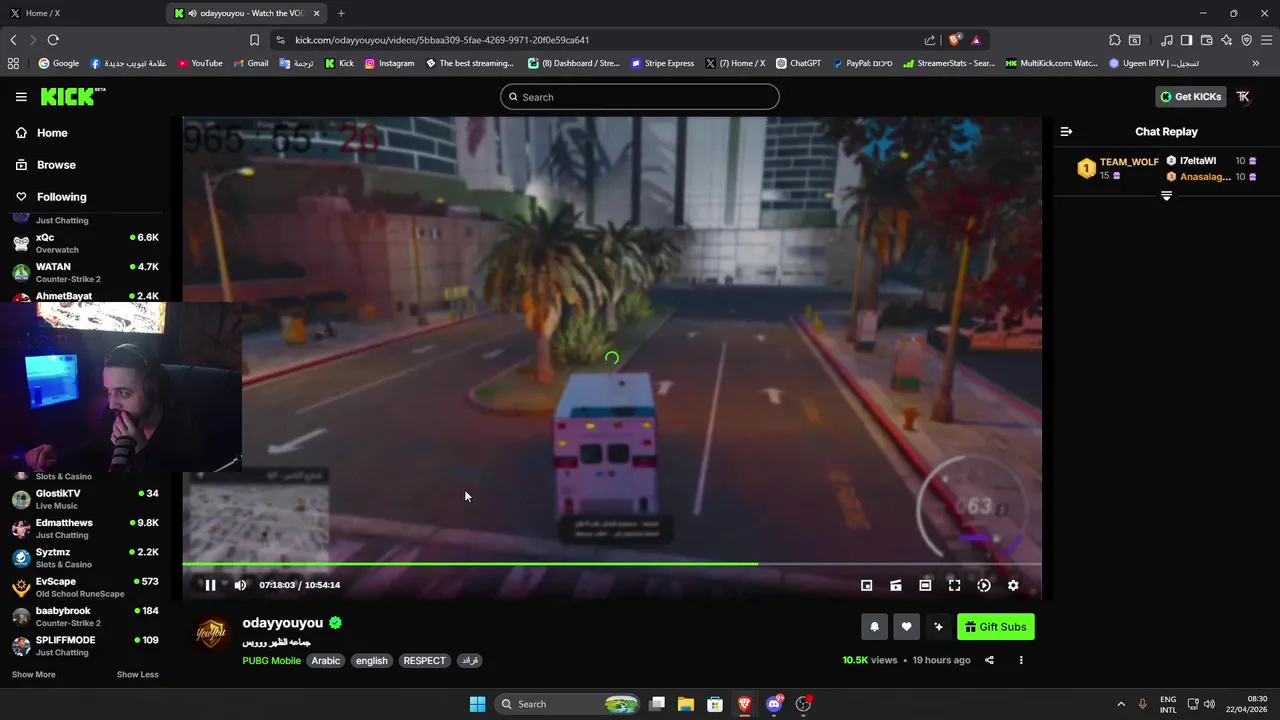Select the RESPECT tag
Viewport: 1280px width, 720px height.
[424, 661]
